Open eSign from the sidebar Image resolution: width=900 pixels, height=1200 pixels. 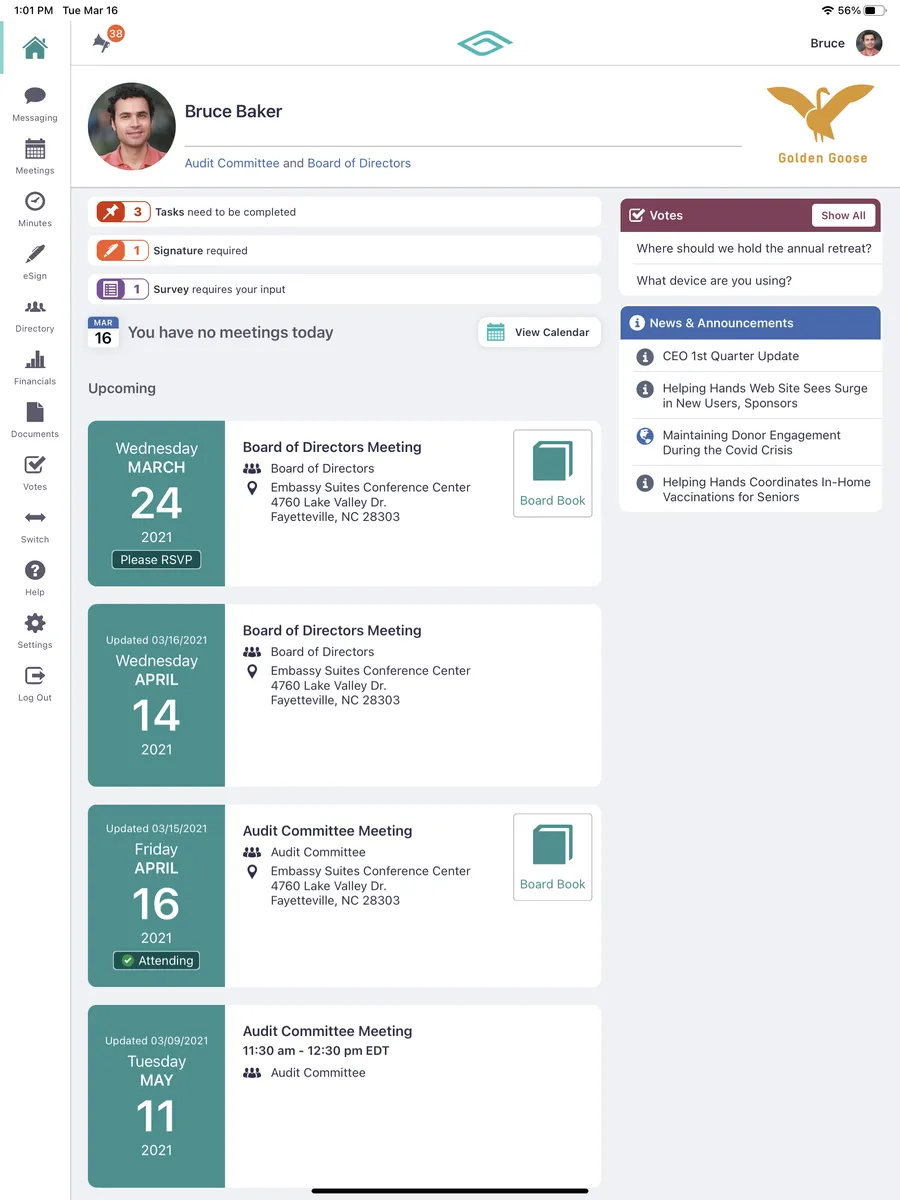click(35, 262)
